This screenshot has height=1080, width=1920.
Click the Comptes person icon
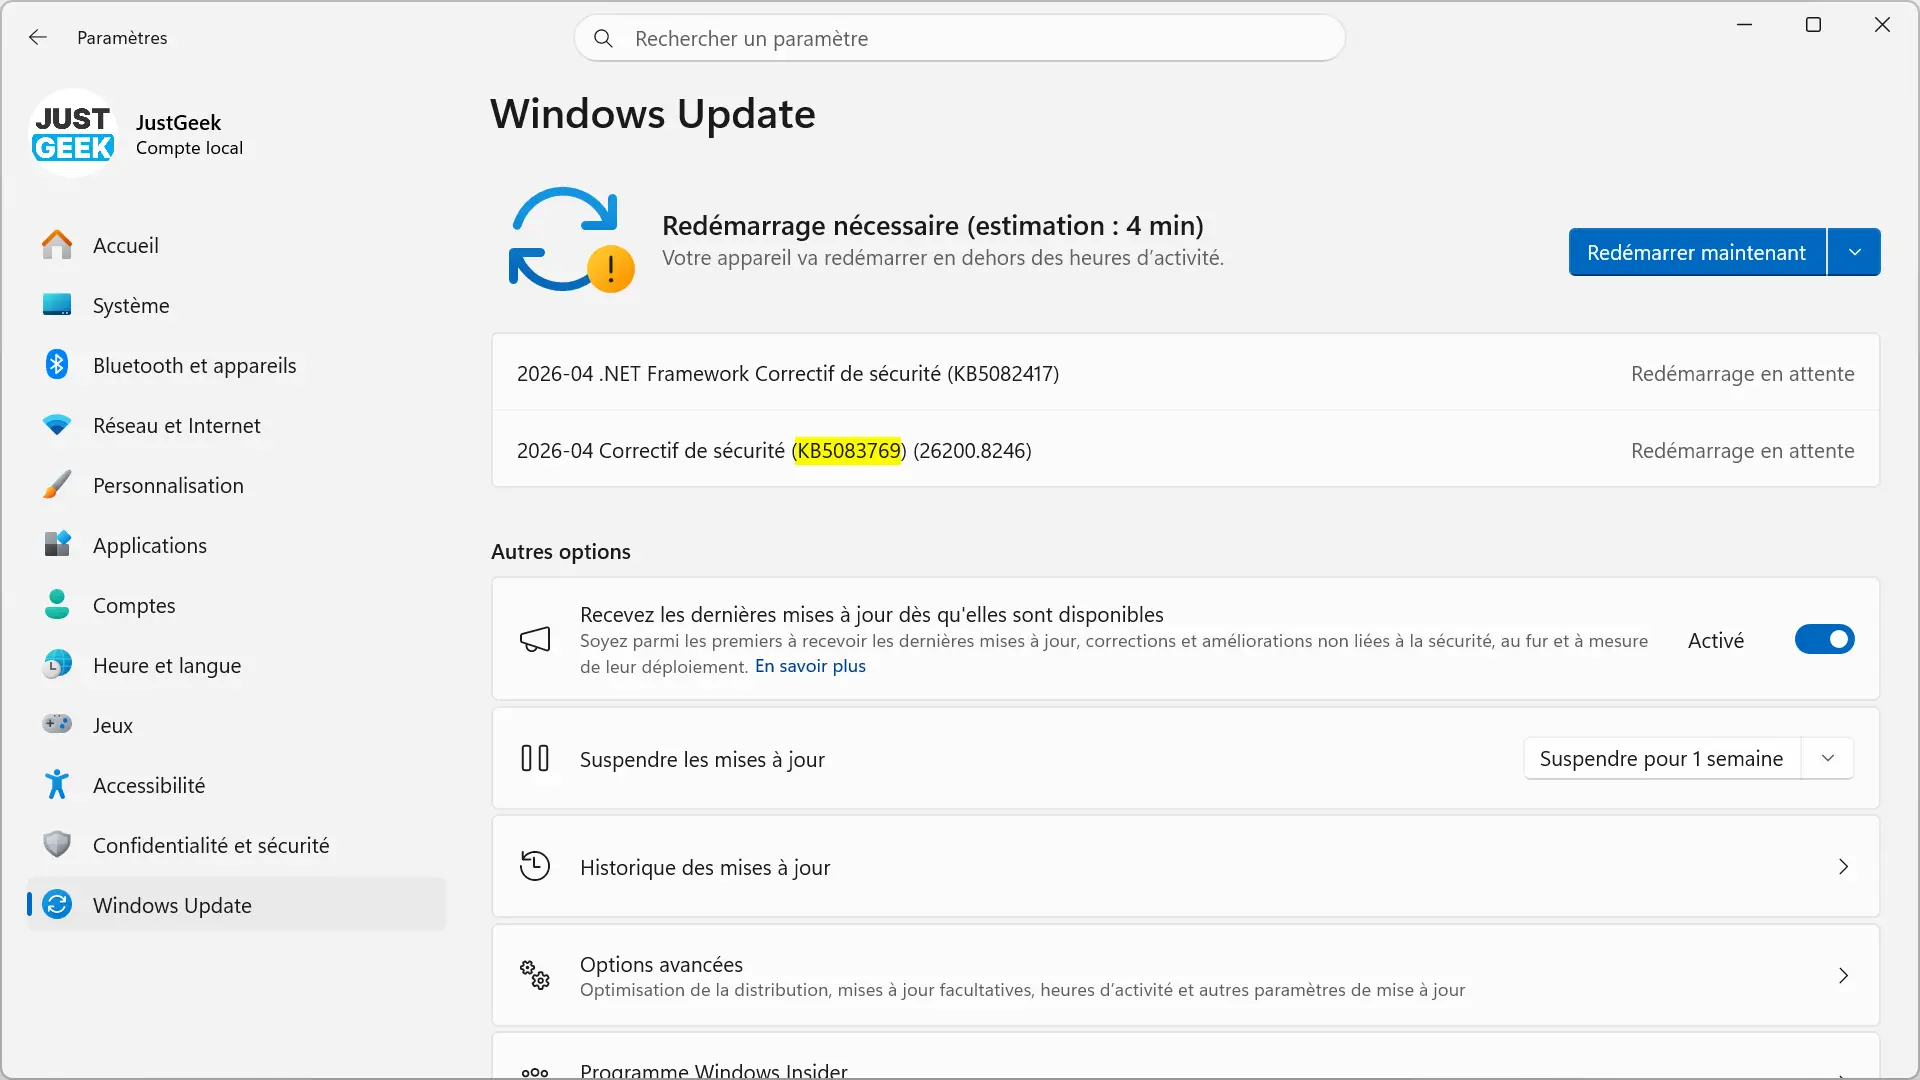(x=57, y=605)
